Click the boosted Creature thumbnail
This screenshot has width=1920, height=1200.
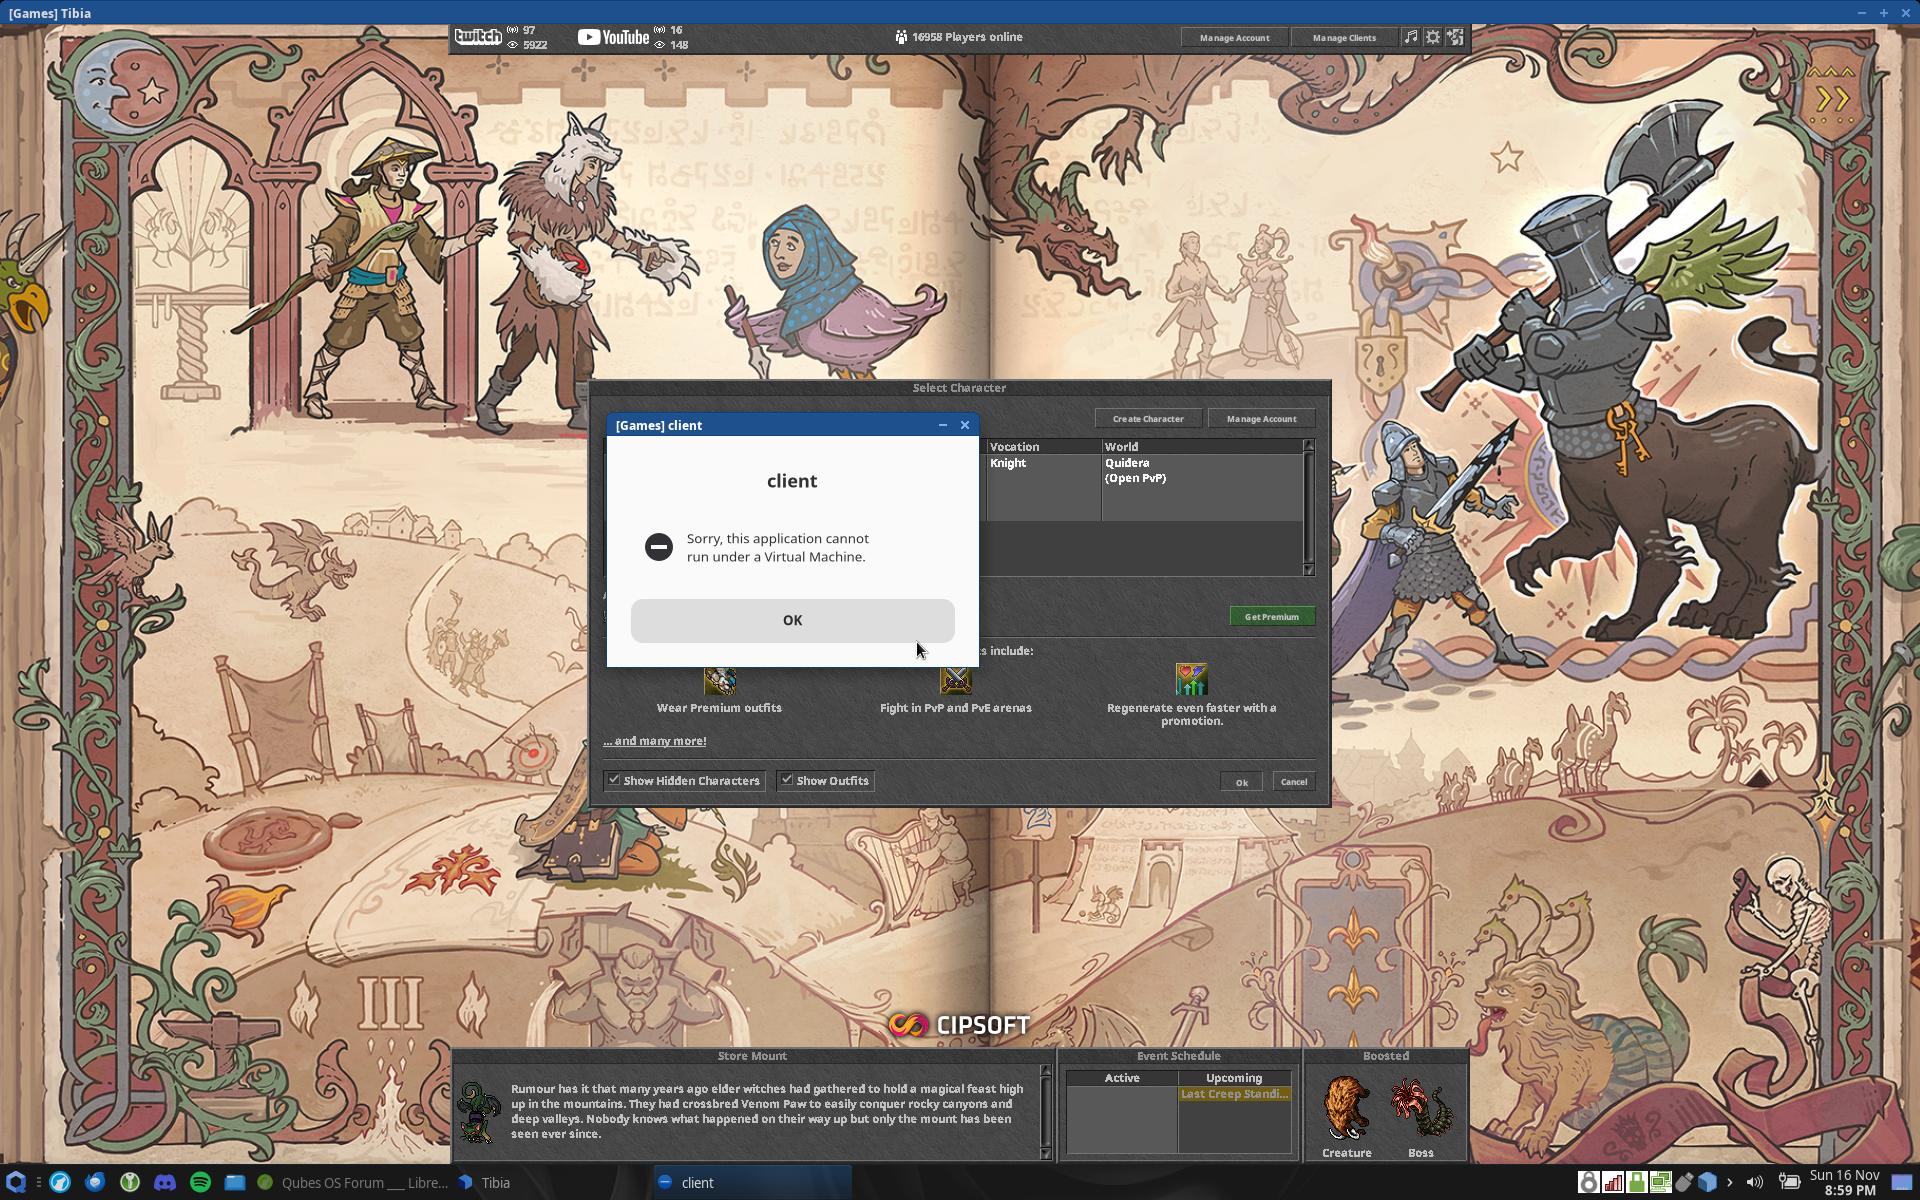(x=1346, y=1108)
